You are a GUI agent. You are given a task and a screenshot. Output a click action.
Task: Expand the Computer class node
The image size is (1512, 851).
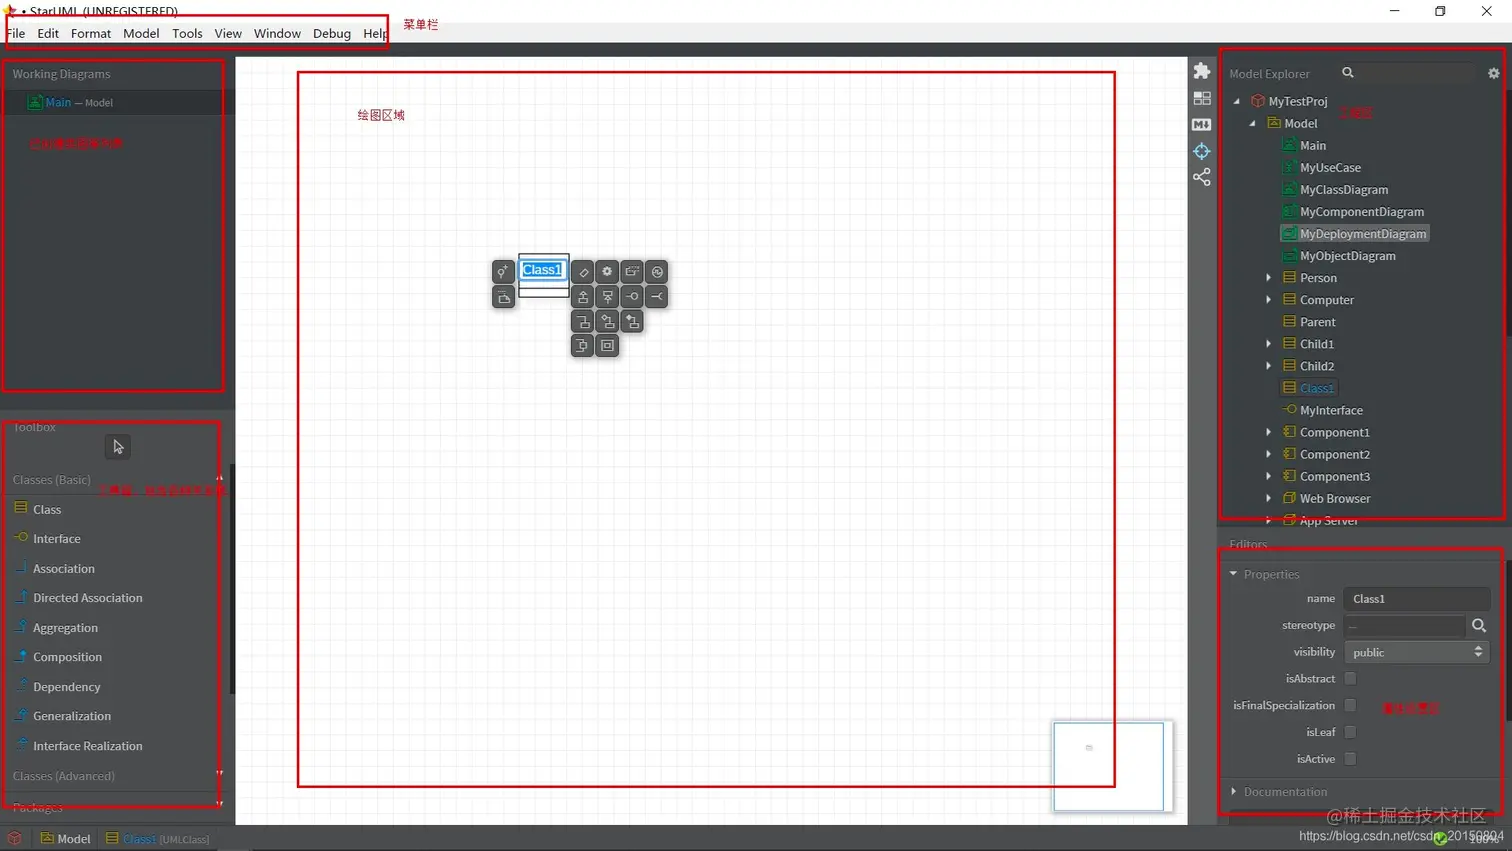[1269, 300]
